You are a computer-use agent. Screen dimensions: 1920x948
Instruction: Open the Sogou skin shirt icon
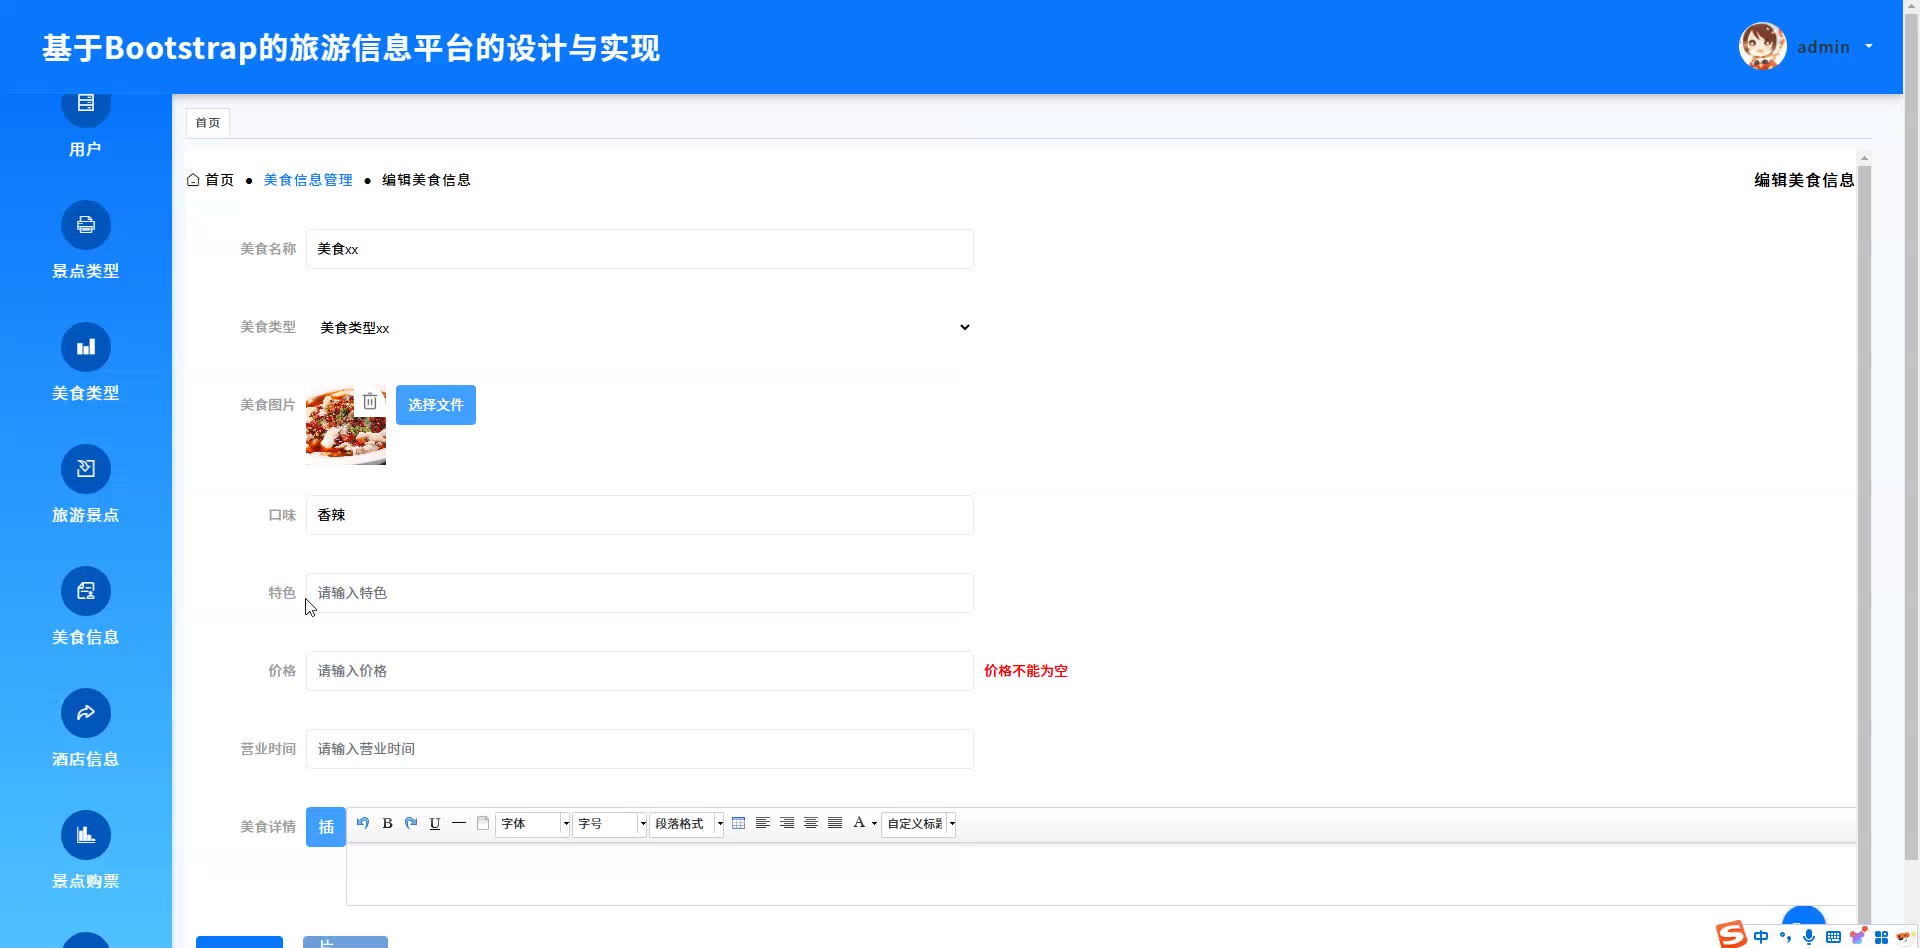pyautogui.click(x=1857, y=937)
